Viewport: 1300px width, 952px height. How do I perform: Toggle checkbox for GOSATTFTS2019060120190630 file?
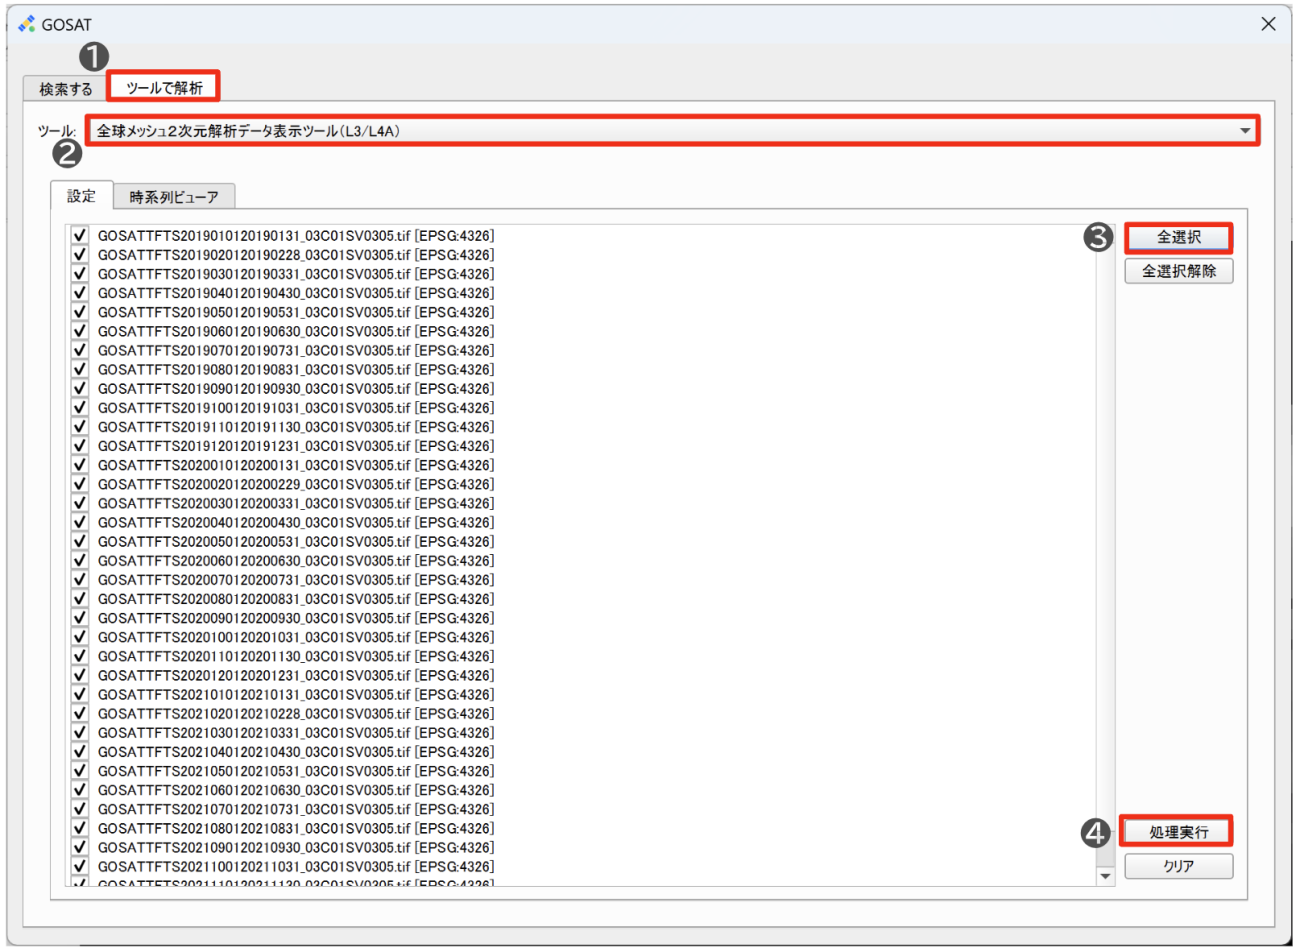pos(80,331)
